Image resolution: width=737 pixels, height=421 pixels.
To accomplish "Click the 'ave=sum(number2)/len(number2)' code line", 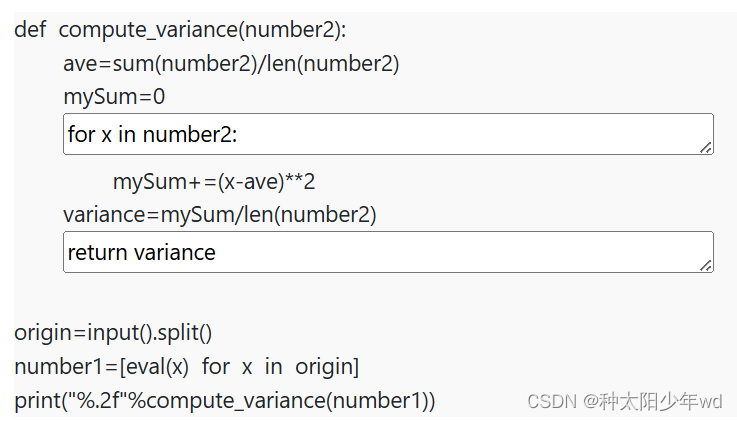I will click(231, 63).
